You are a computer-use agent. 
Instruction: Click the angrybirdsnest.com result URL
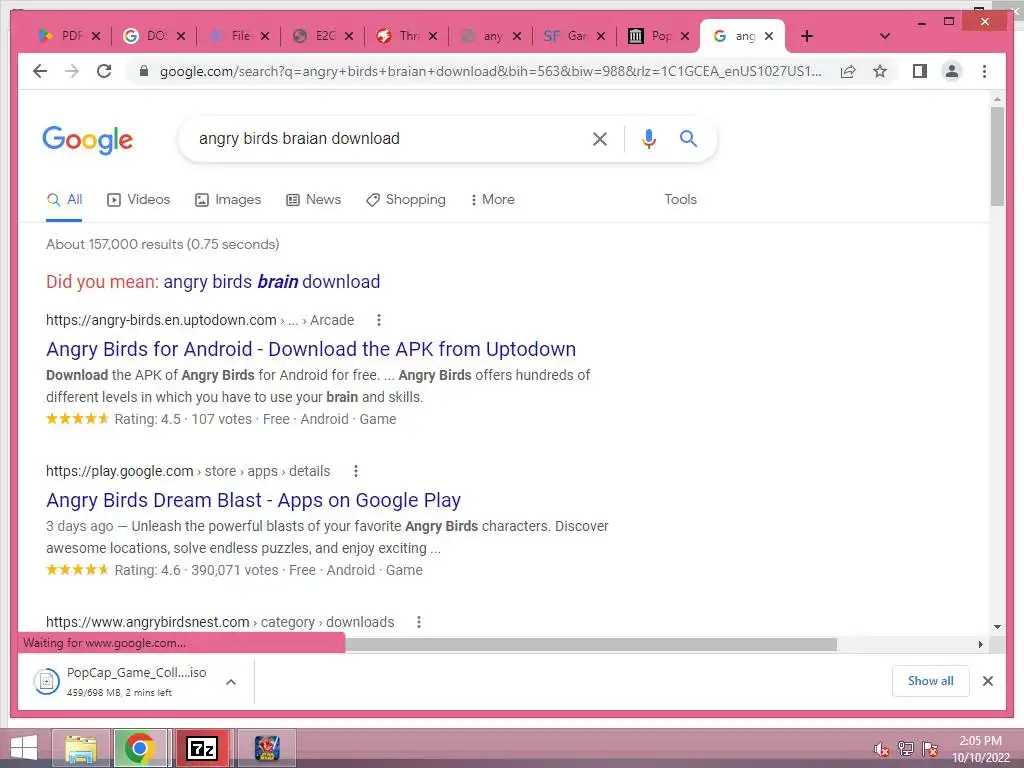pos(220,622)
